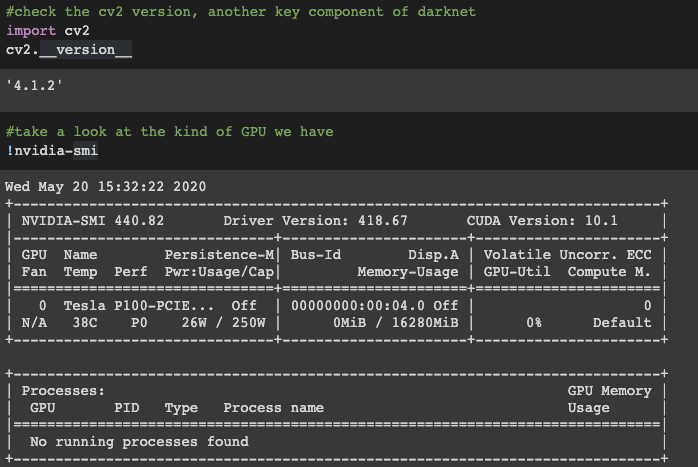Click 'No running processes found' text
The image size is (698, 467).
coord(139,441)
